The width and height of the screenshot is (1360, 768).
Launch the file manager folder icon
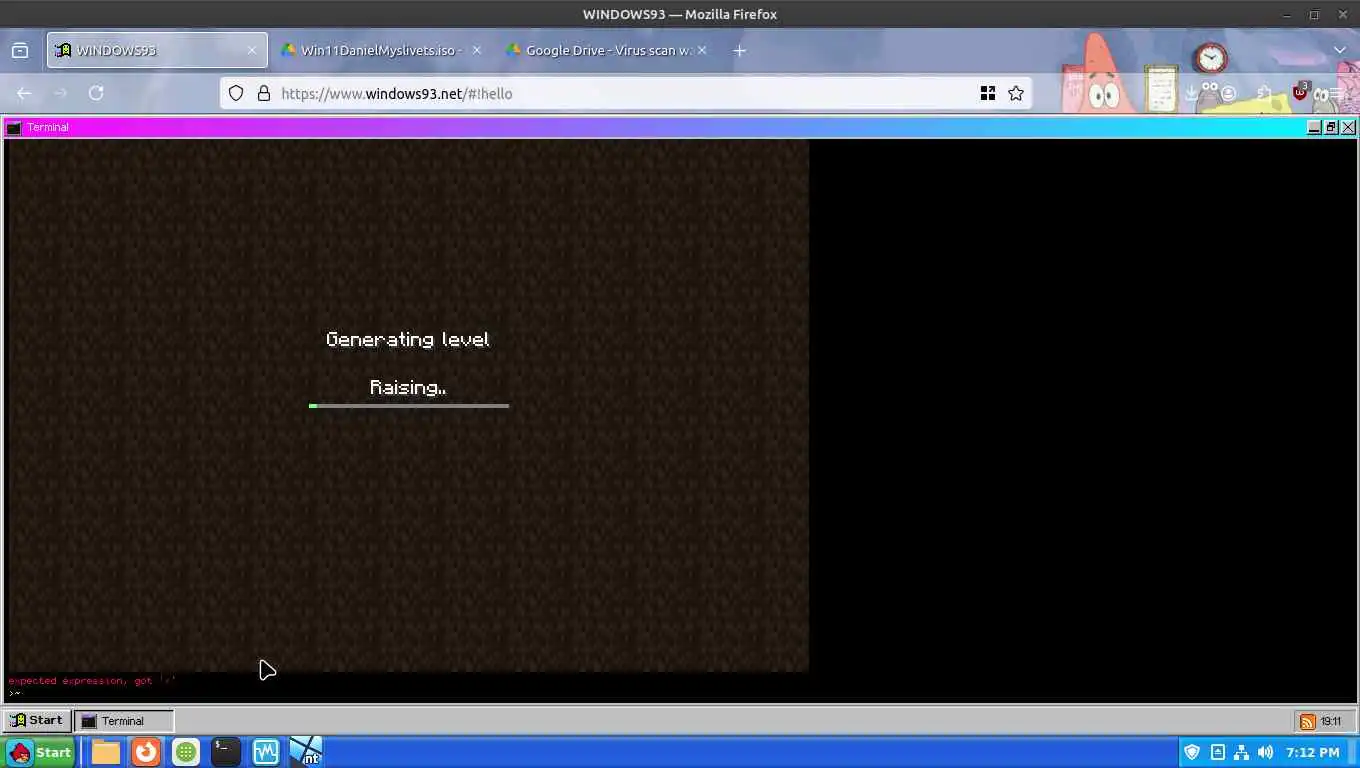click(106, 752)
